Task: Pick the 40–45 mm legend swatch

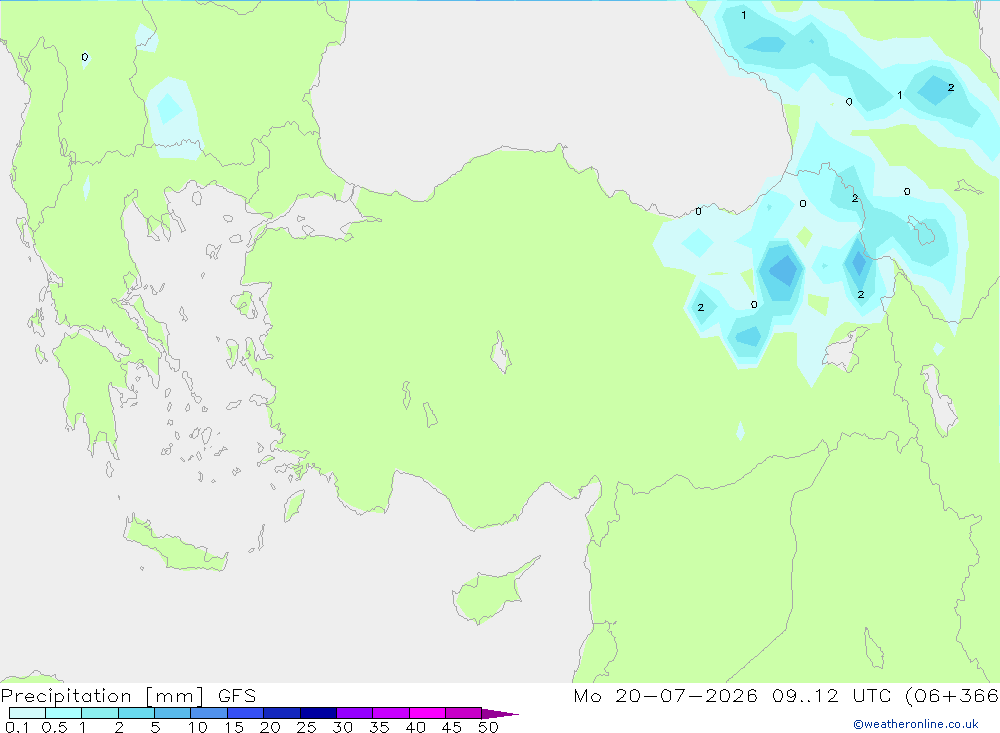Action: pos(427,713)
